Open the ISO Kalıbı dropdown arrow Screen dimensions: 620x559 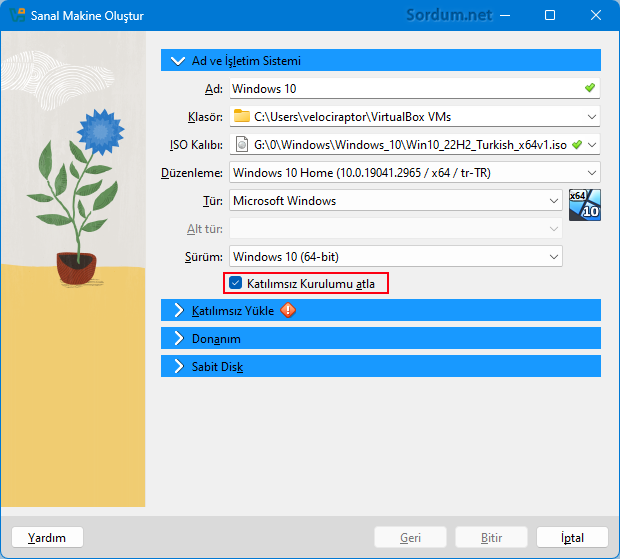click(x=592, y=145)
